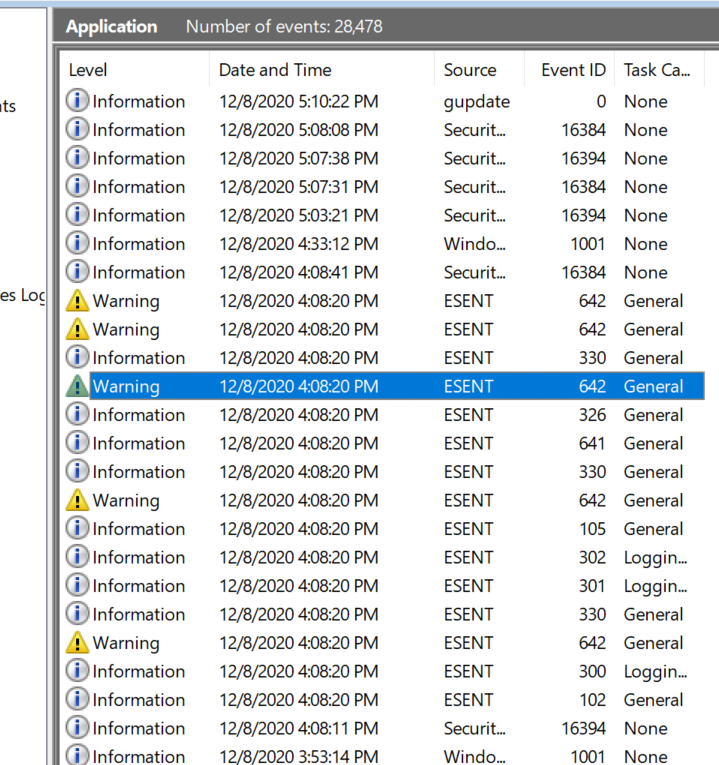Click the info icon of ESENT event 326
Screen dimensions: 719x765
pyautogui.click(x=77, y=414)
